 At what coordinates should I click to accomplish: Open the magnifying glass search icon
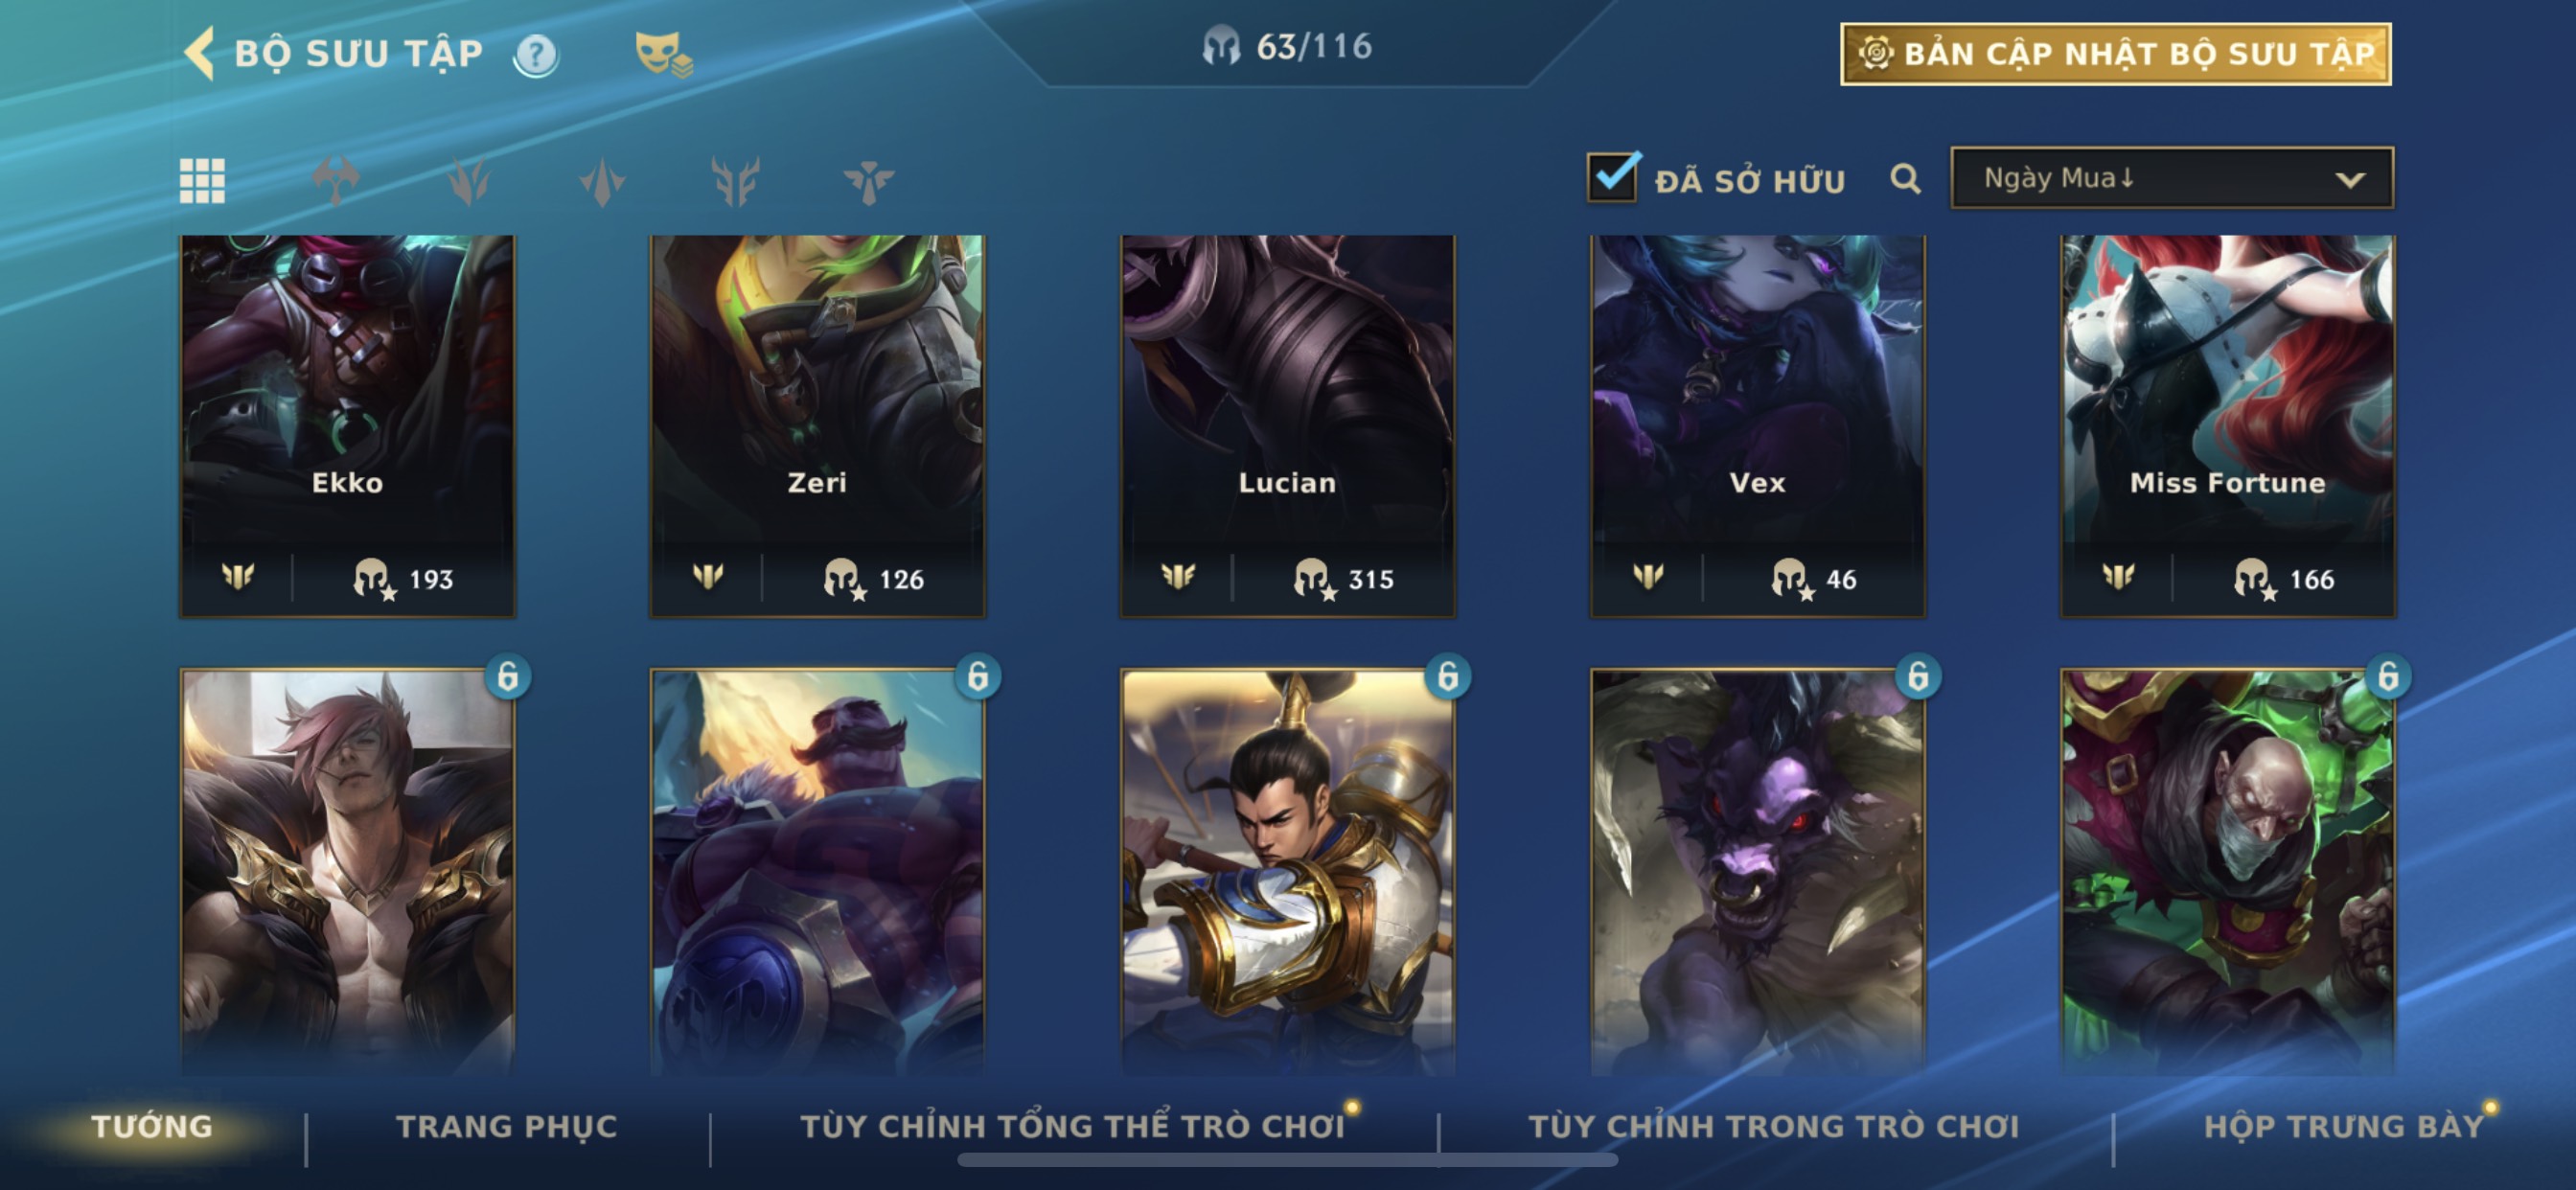click(1905, 180)
